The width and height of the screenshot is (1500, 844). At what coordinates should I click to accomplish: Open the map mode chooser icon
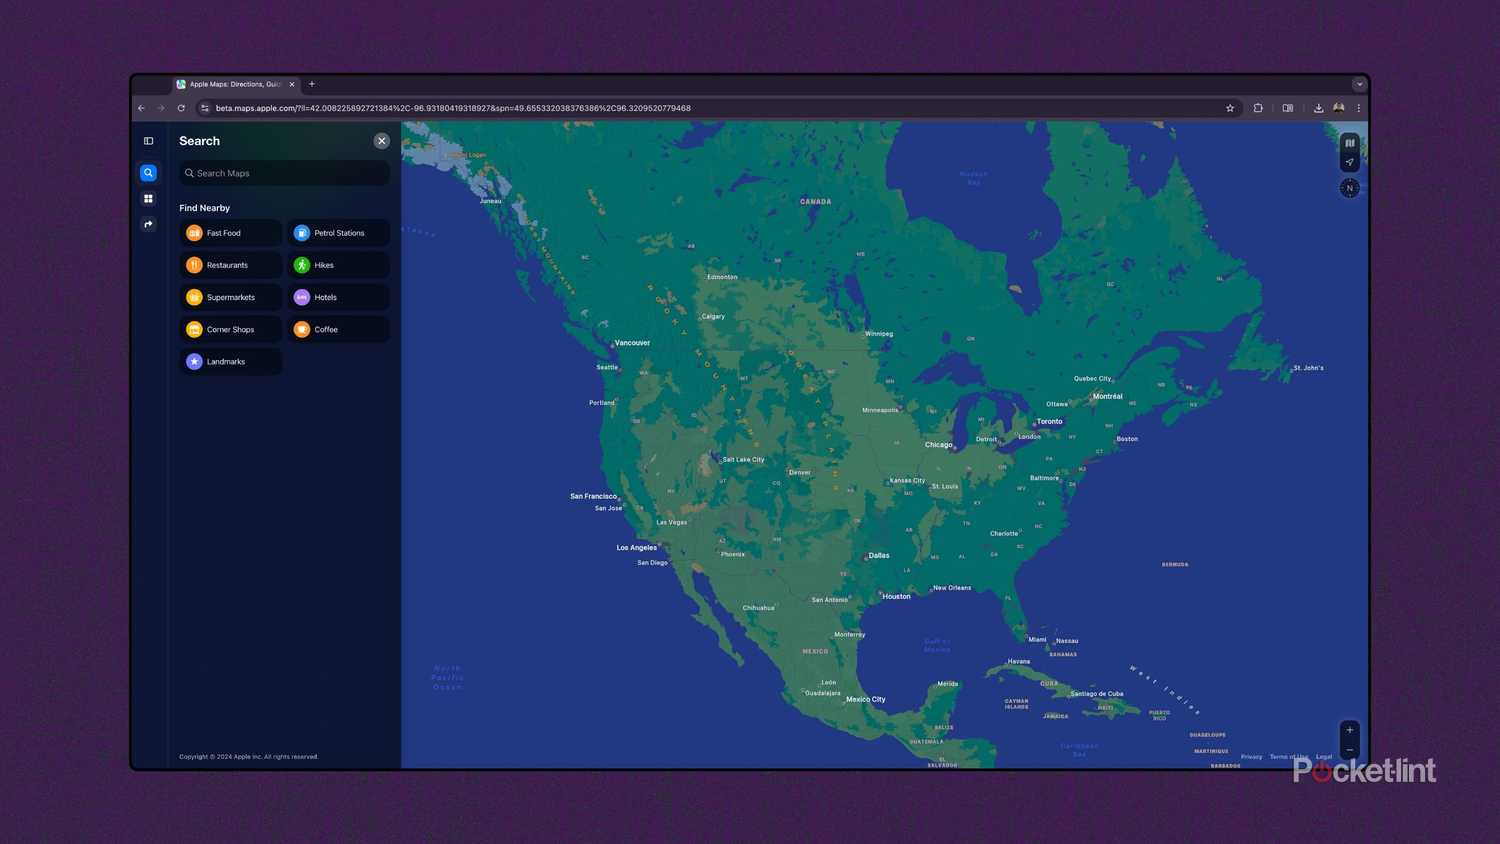point(1349,143)
